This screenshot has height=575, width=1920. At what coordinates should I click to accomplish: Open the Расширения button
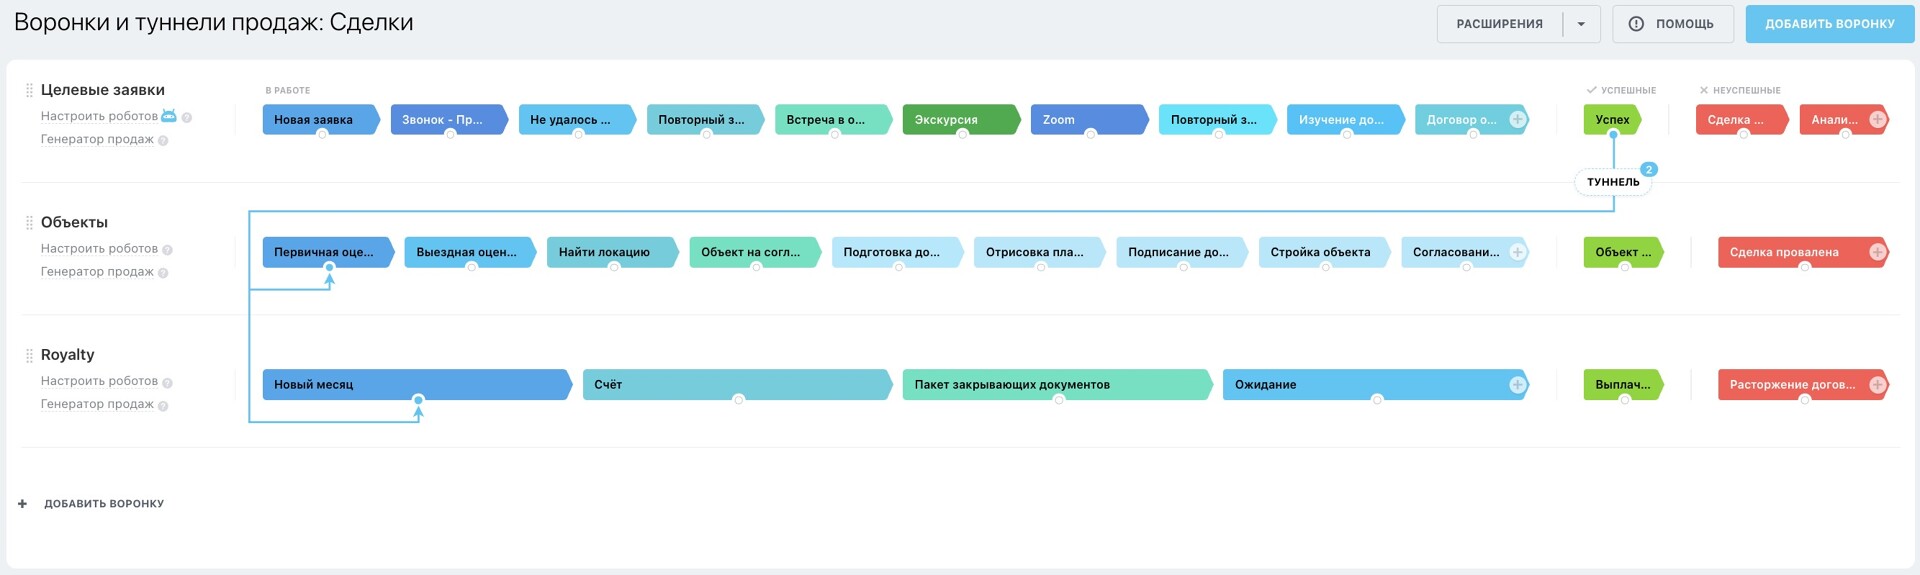[1498, 24]
